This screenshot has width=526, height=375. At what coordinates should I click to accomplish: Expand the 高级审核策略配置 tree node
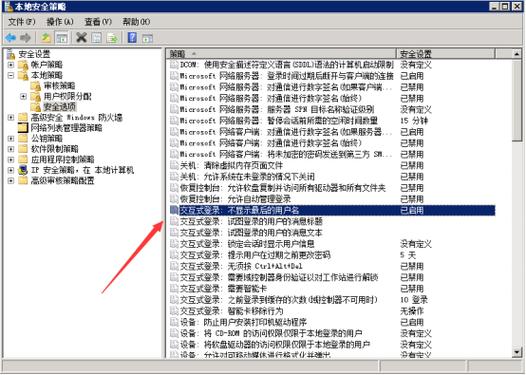pos(11,181)
